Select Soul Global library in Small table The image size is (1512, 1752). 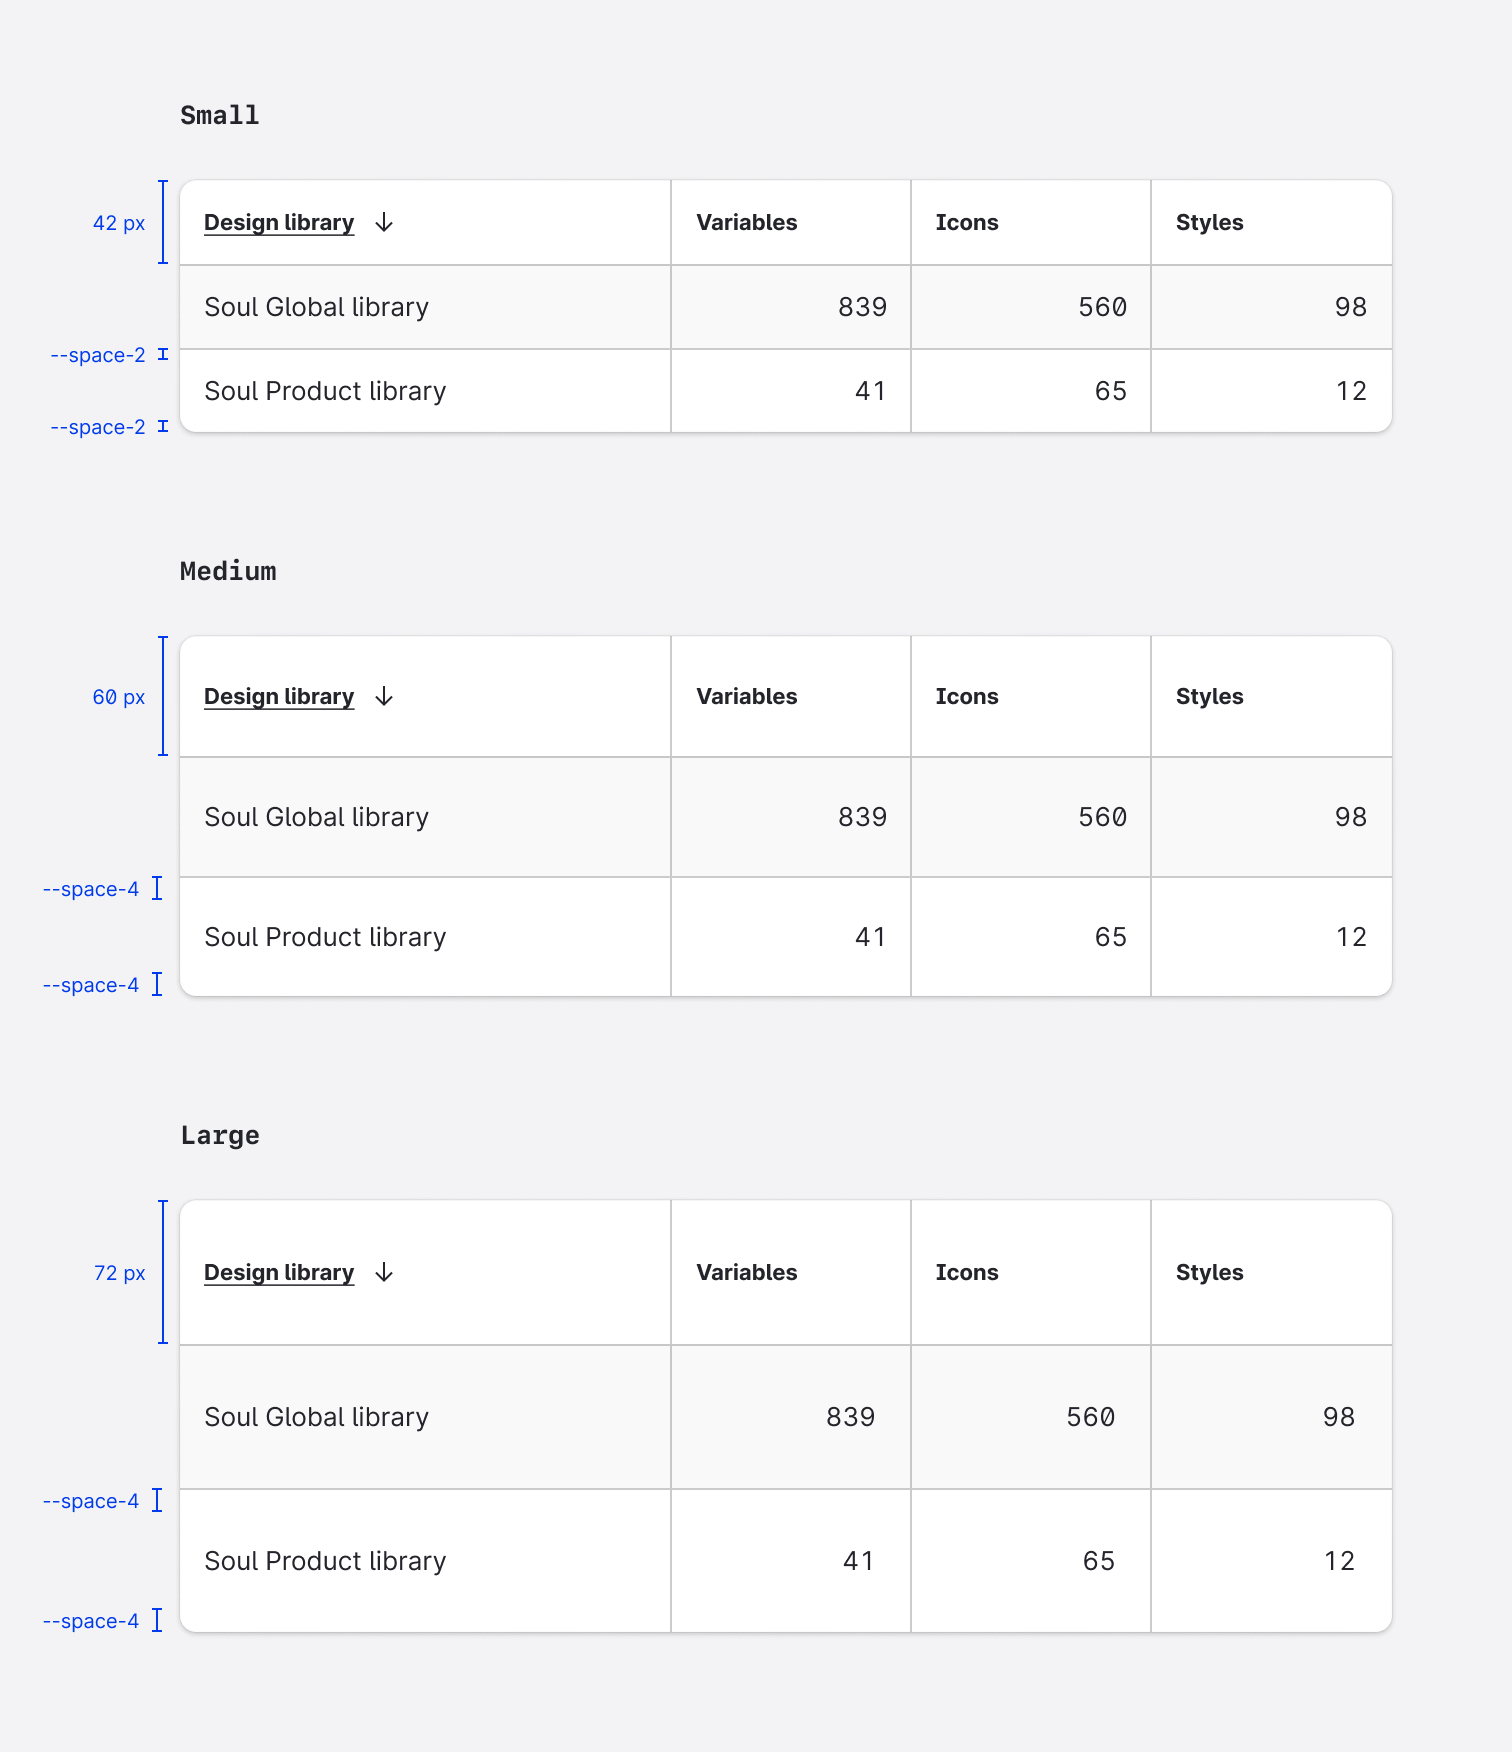pyautogui.click(x=316, y=307)
